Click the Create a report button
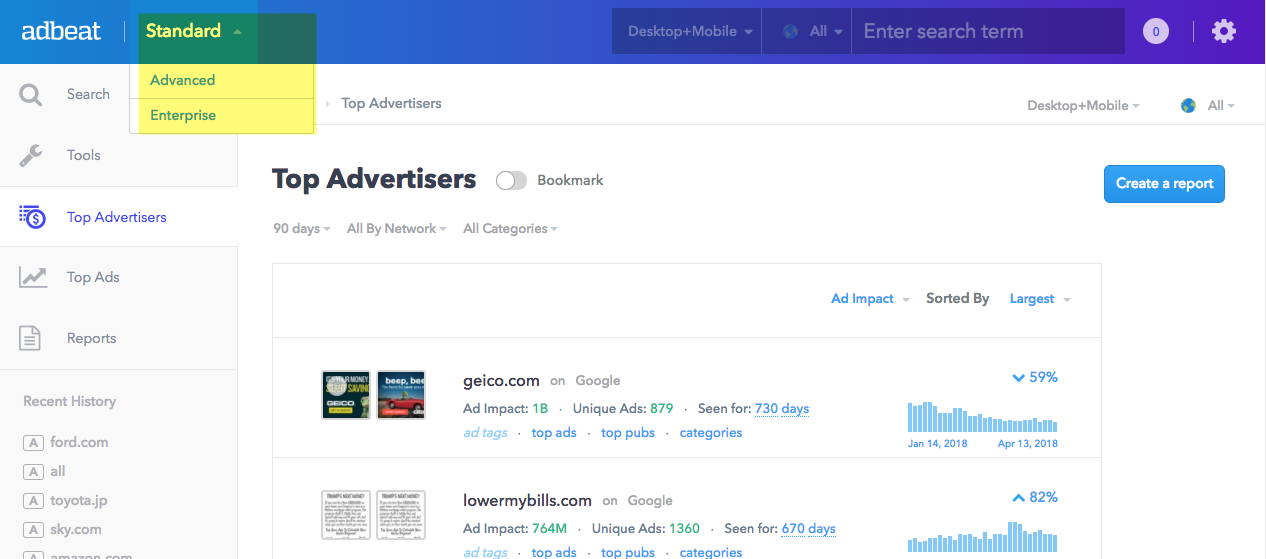Viewport: 1266px width, 559px height. tap(1164, 184)
